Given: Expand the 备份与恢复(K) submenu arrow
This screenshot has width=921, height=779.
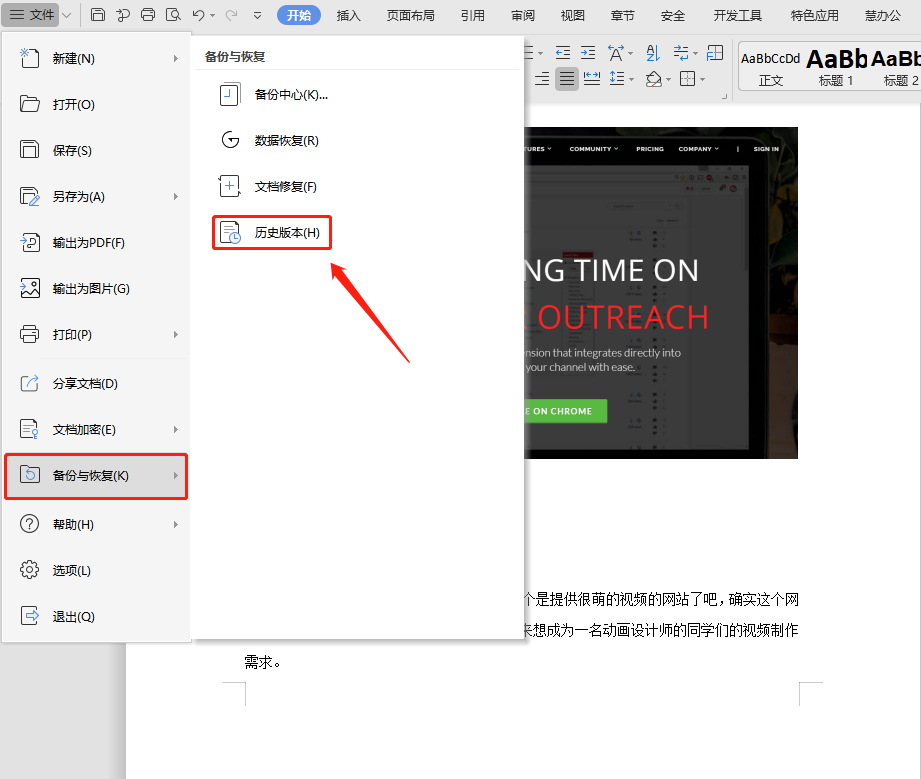Looking at the screenshot, I should tap(176, 475).
